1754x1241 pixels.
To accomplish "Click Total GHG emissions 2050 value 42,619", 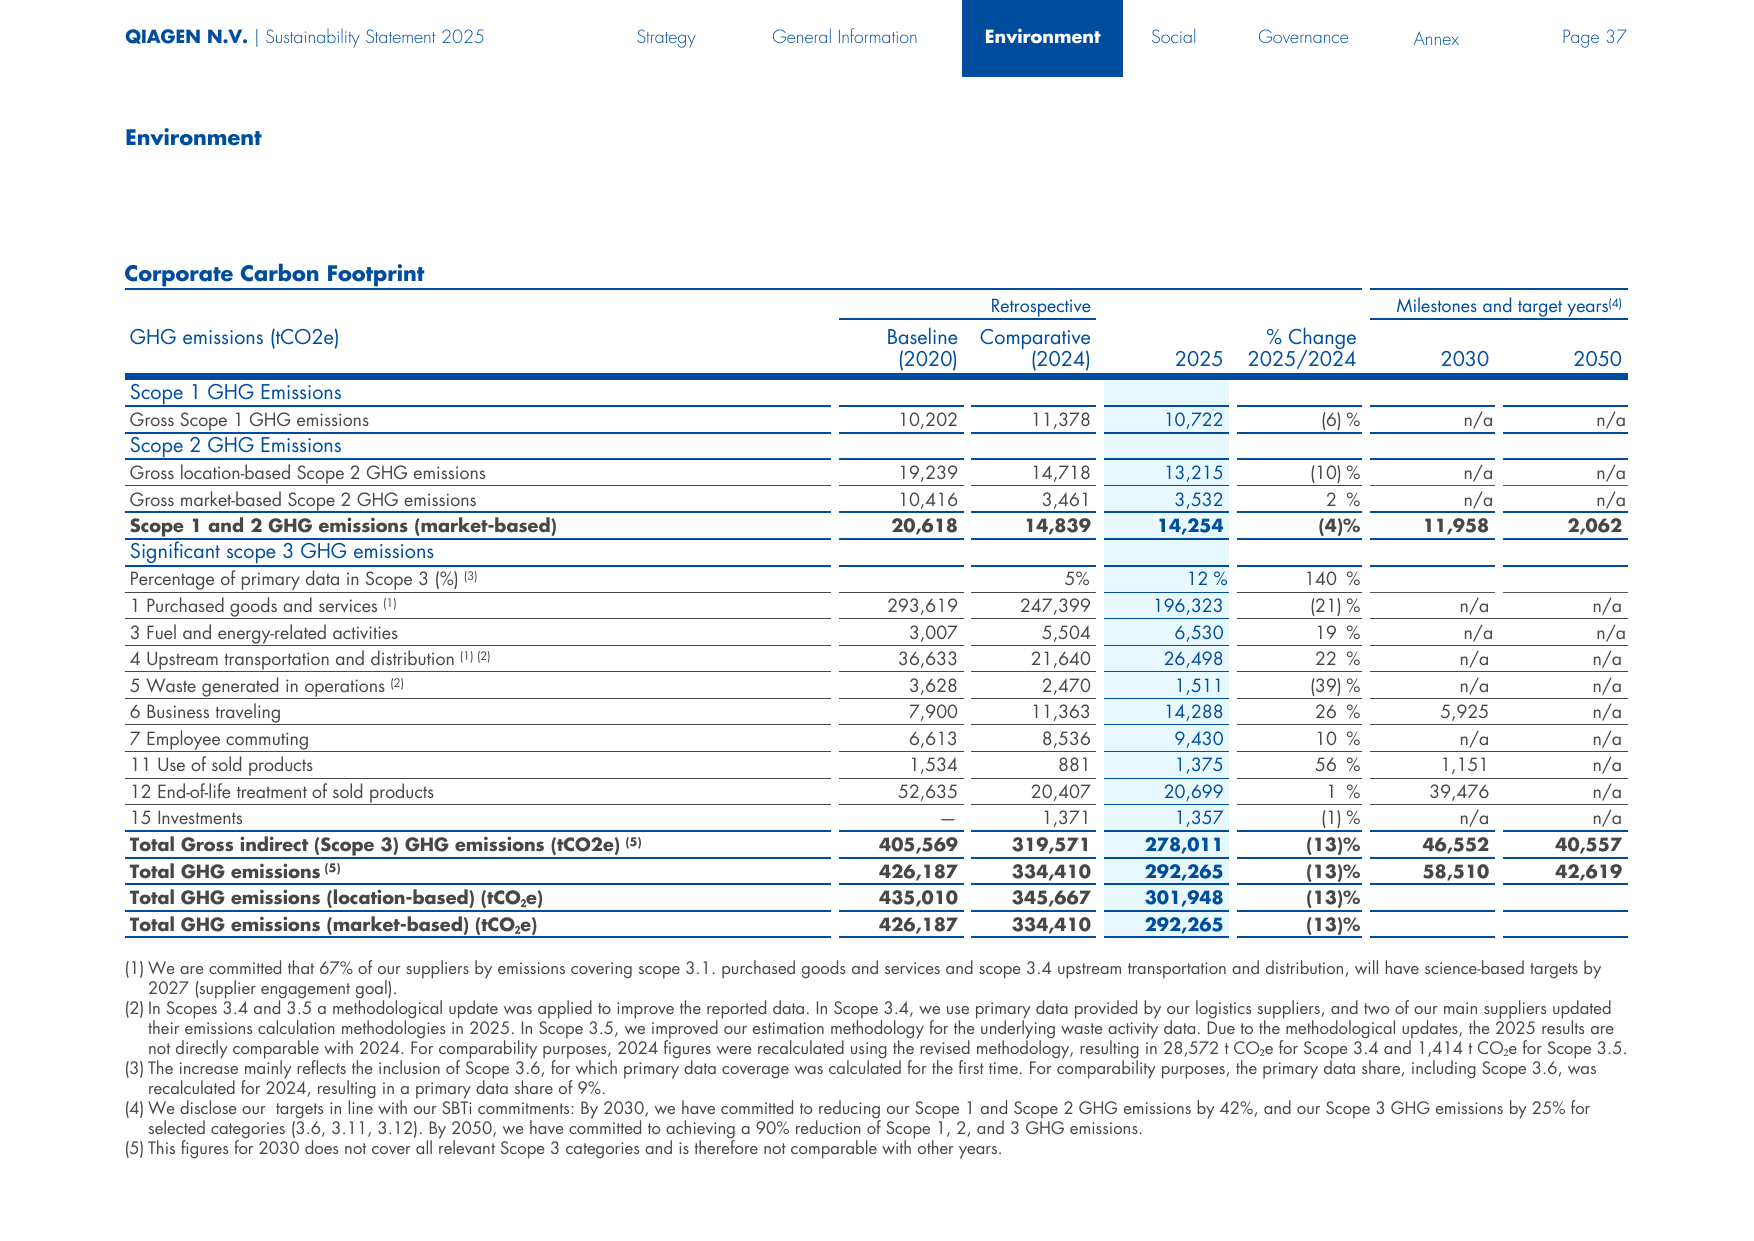I will [x=1588, y=872].
